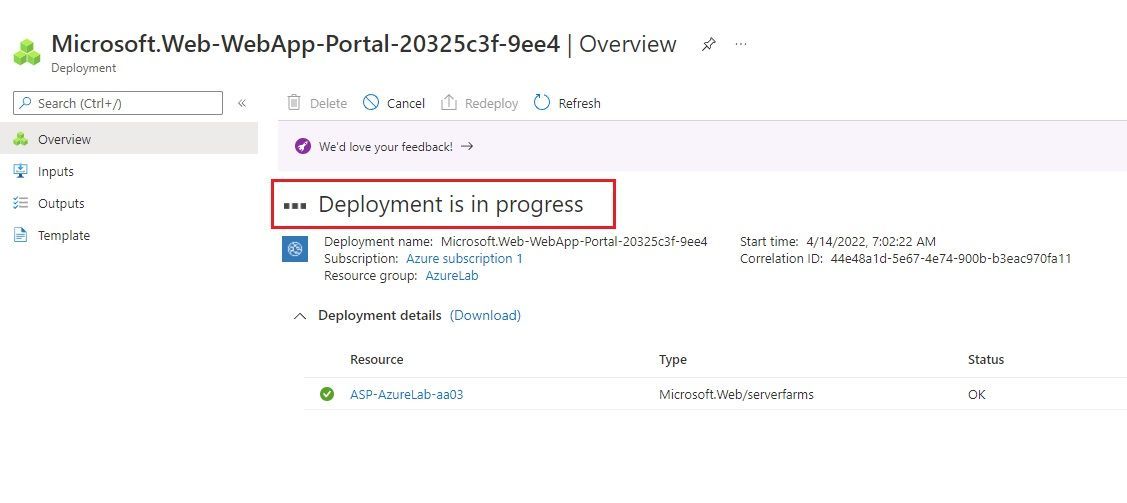Click the Microsoft.Web/serverfarms type cell
The height and width of the screenshot is (503, 1127).
[x=736, y=394]
